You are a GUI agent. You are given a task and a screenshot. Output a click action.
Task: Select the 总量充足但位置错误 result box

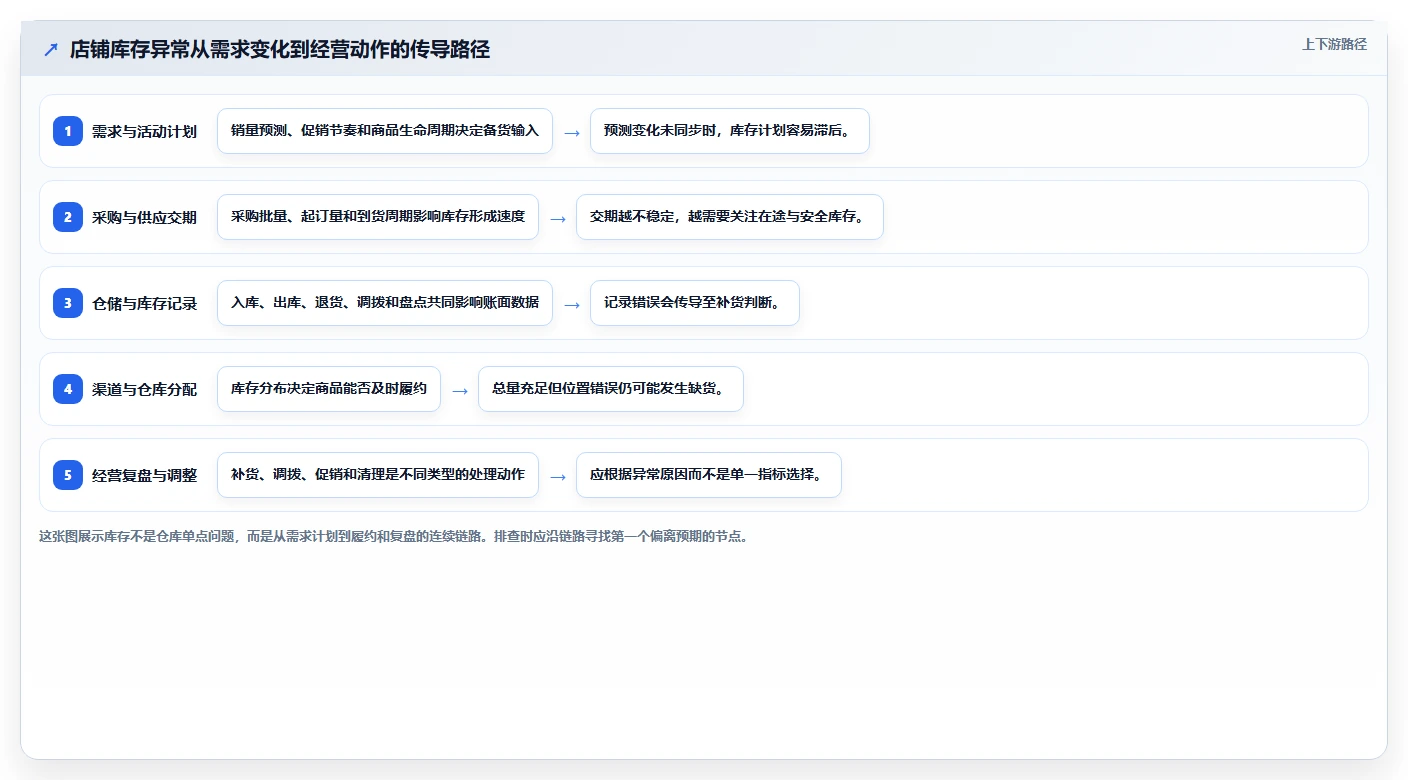(611, 389)
